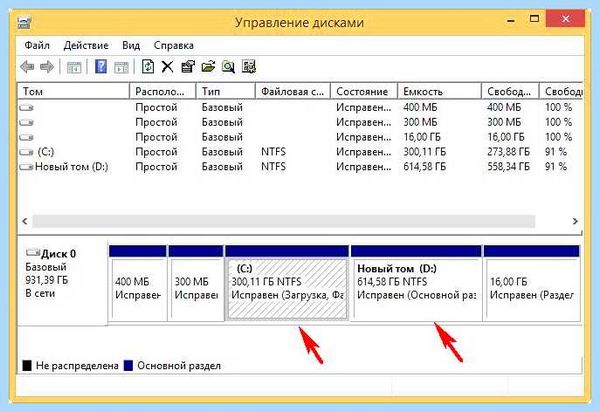Toggle the action pane toolbar icon
This screenshot has height=412, width=600.
121,67
